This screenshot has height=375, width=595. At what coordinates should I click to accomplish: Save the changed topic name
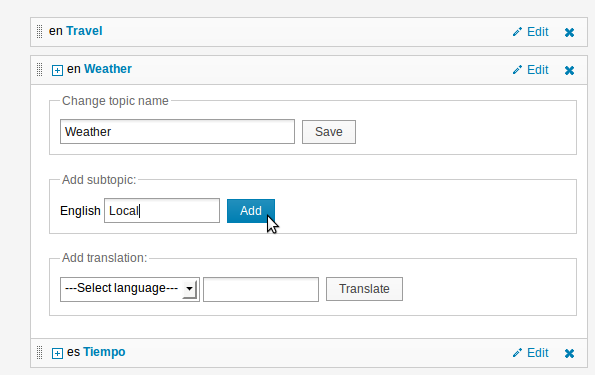pyautogui.click(x=329, y=132)
